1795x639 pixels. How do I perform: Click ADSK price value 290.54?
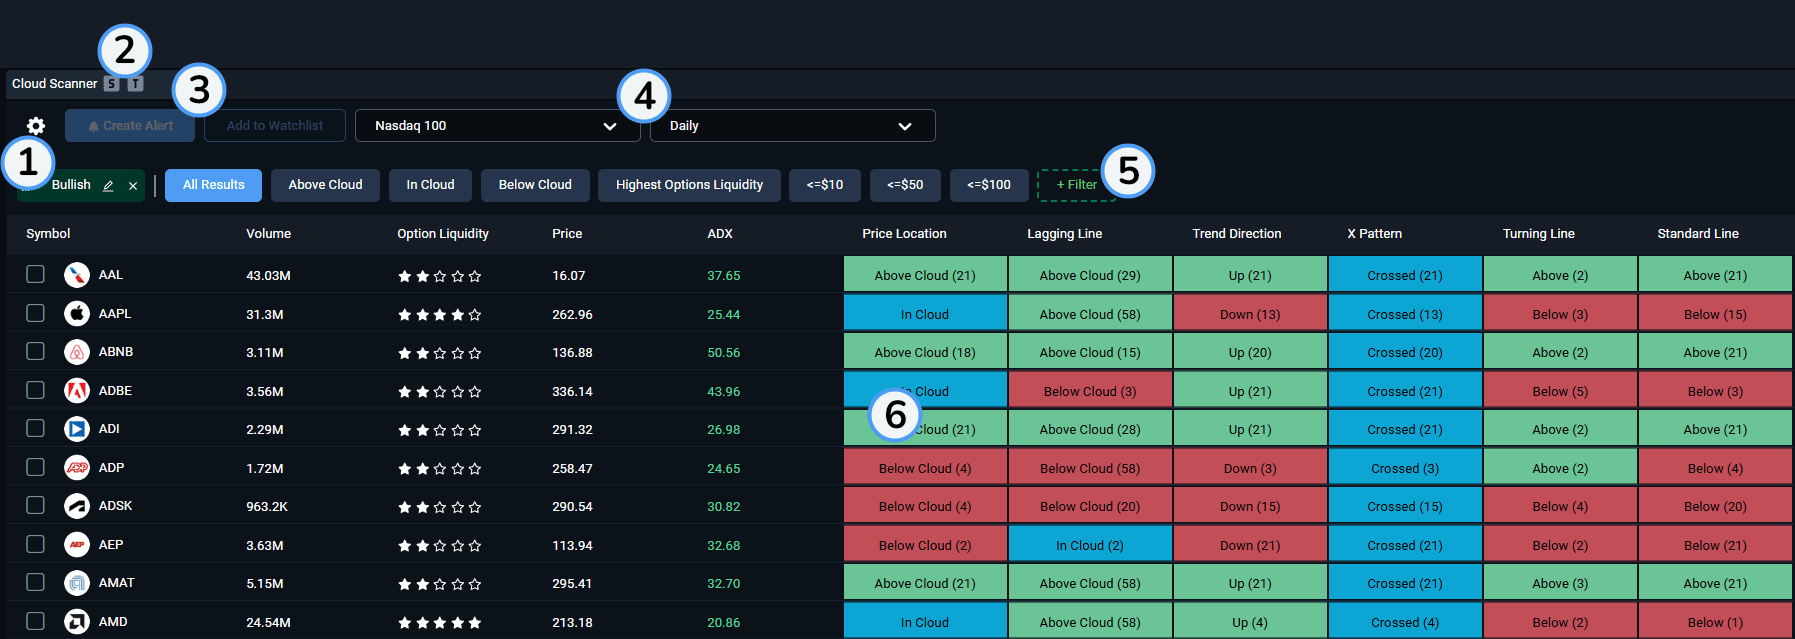(x=572, y=507)
